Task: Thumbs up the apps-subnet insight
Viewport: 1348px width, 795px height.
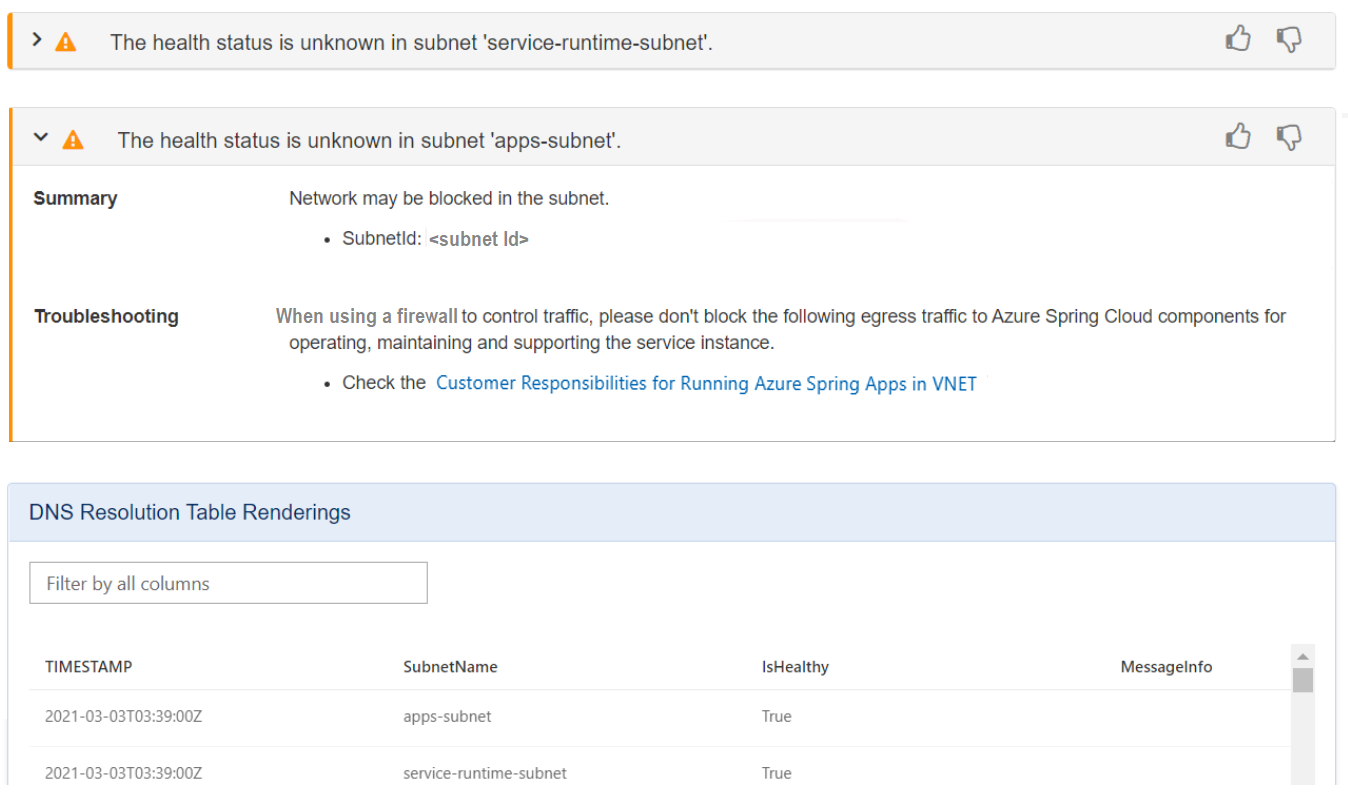Action: (x=1238, y=137)
